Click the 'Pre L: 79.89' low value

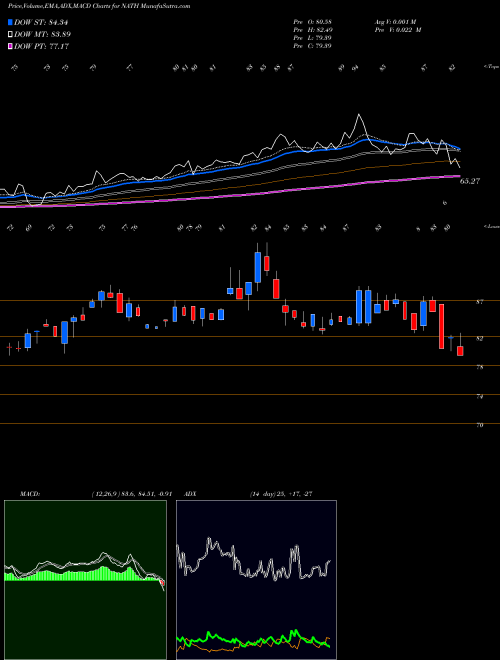click(313, 38)
